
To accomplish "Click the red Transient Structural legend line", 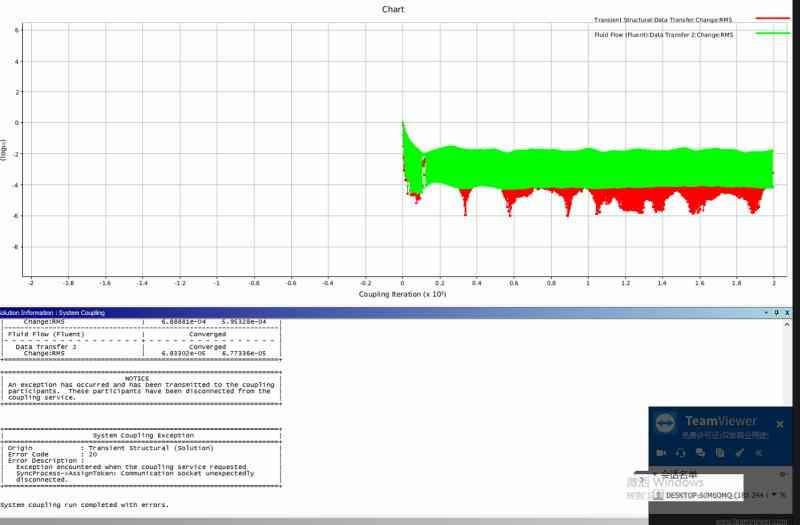I will (772, 18).
